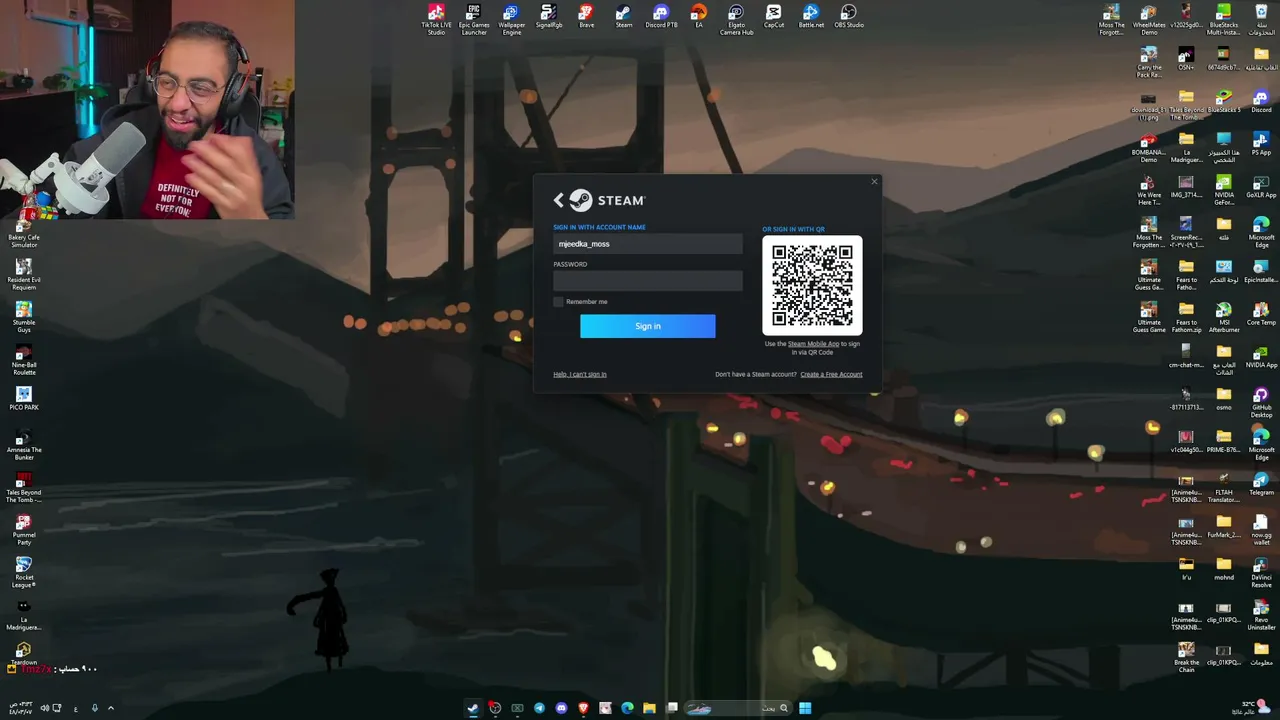
Task: Click the taskbar search box
Action: [736, 708]
